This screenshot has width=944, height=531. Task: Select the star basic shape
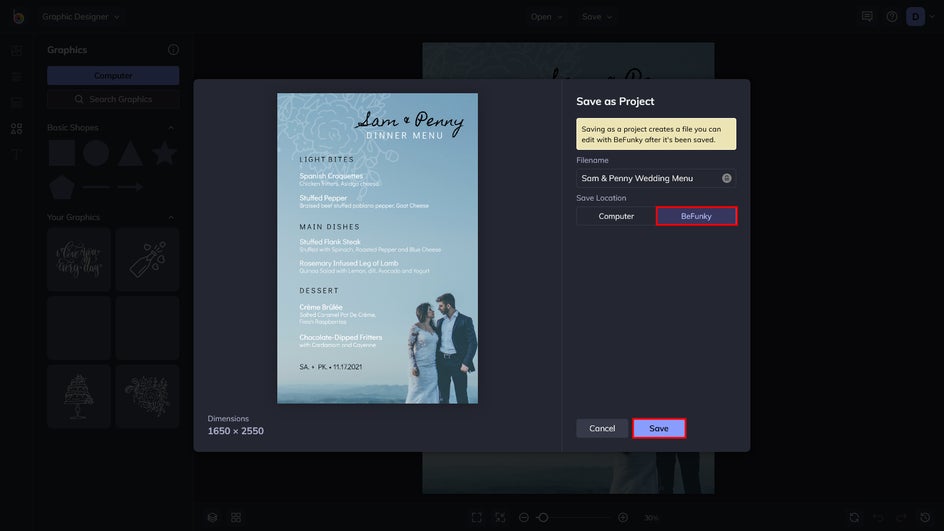pyautogui.click(x=164, y=153)
